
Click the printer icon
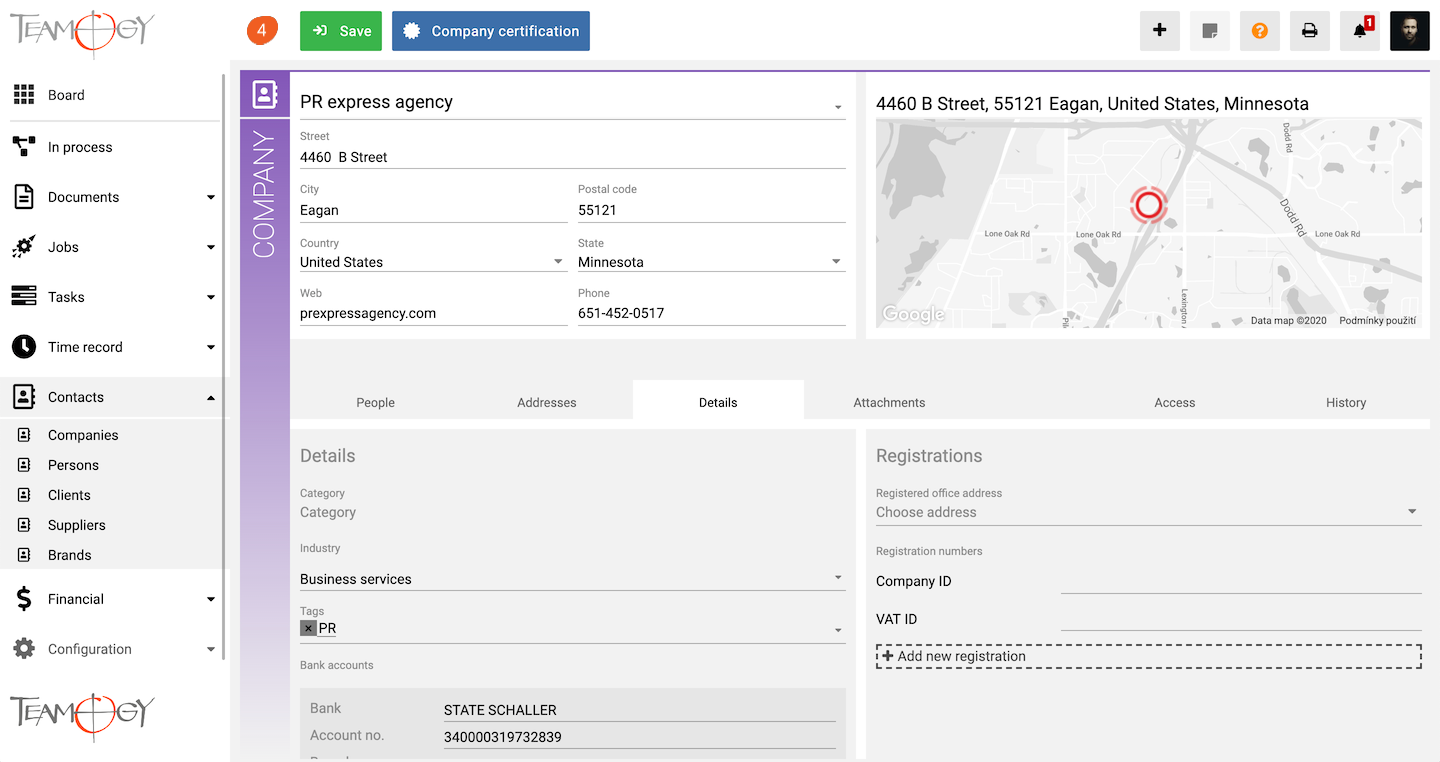(1310, 31)
